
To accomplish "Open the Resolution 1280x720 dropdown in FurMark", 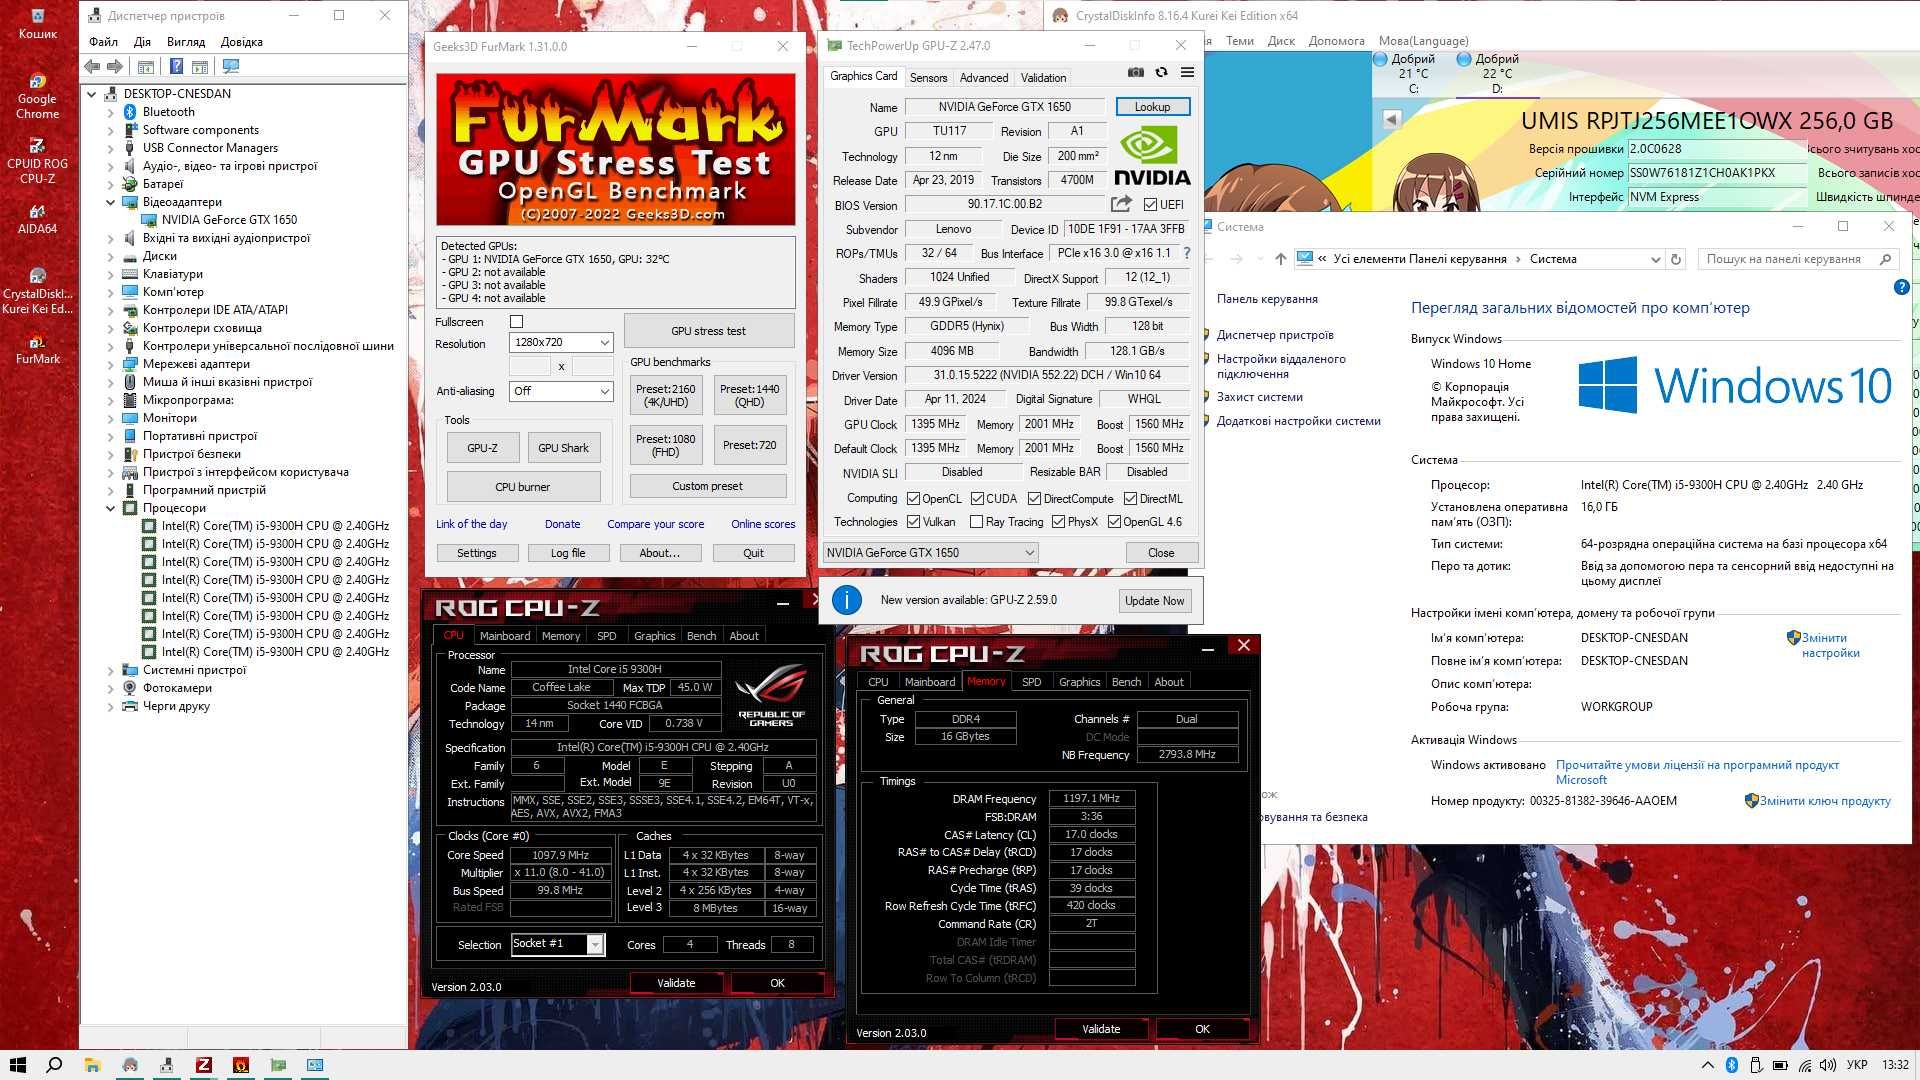I will pyautogui.click(x=560, y=342).
